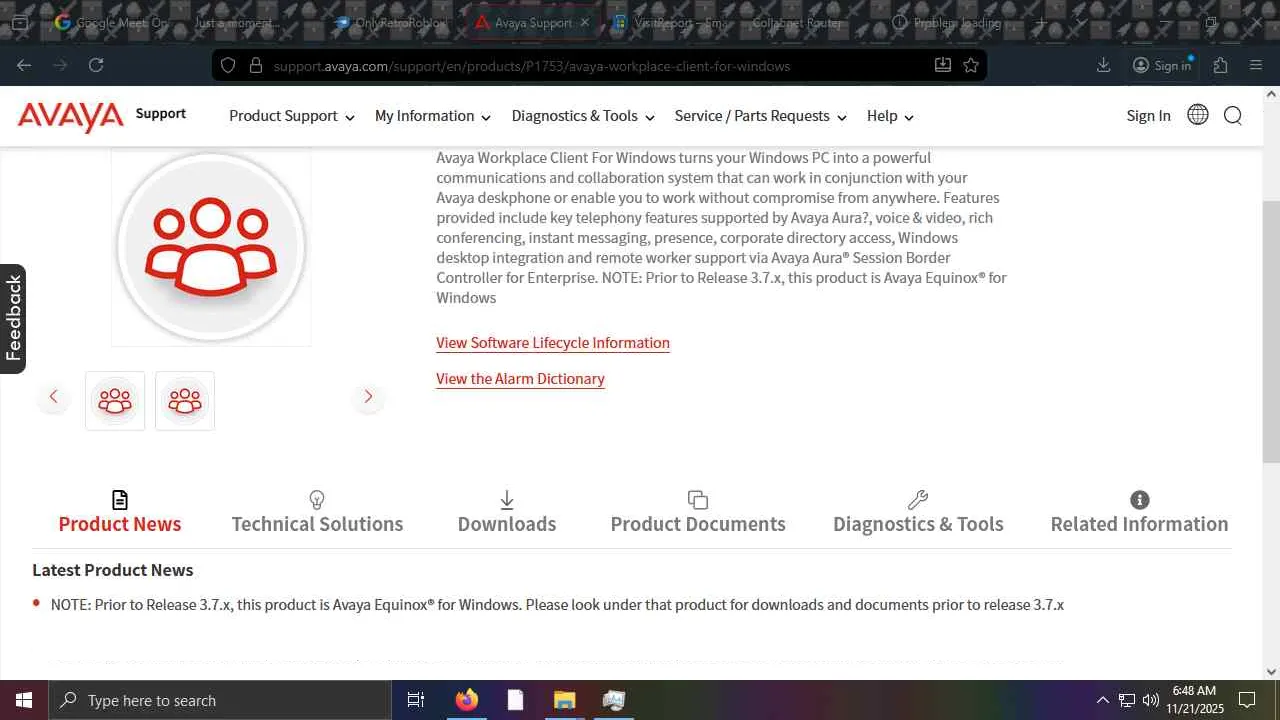The image size is (1280, 720).
Task: Expand the Product Support menu
Action: click(292, 116)
